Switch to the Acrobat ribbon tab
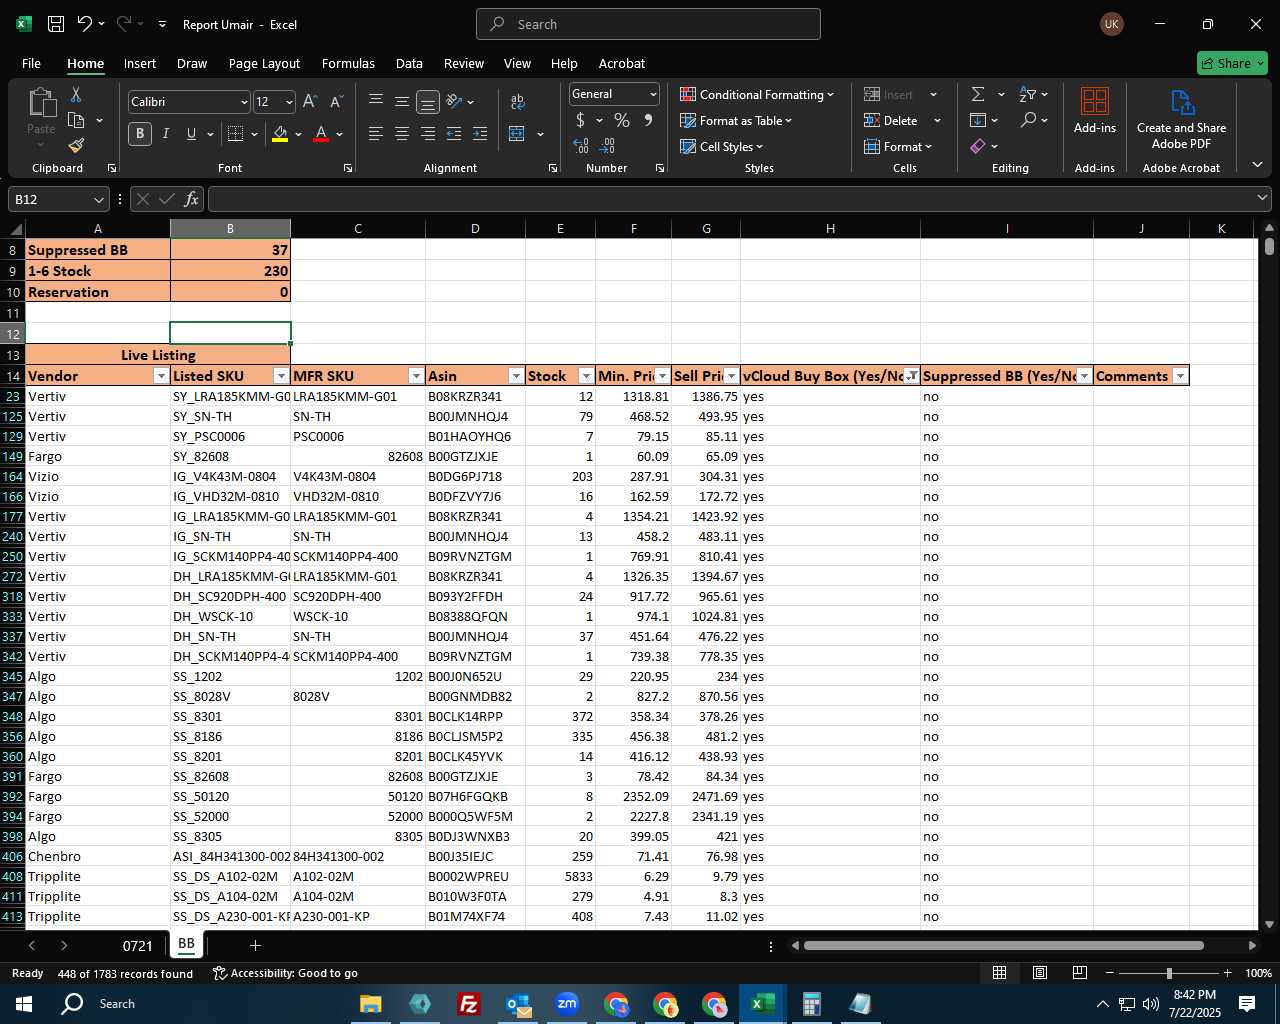1280x1024 pixels. click(622, 63)
